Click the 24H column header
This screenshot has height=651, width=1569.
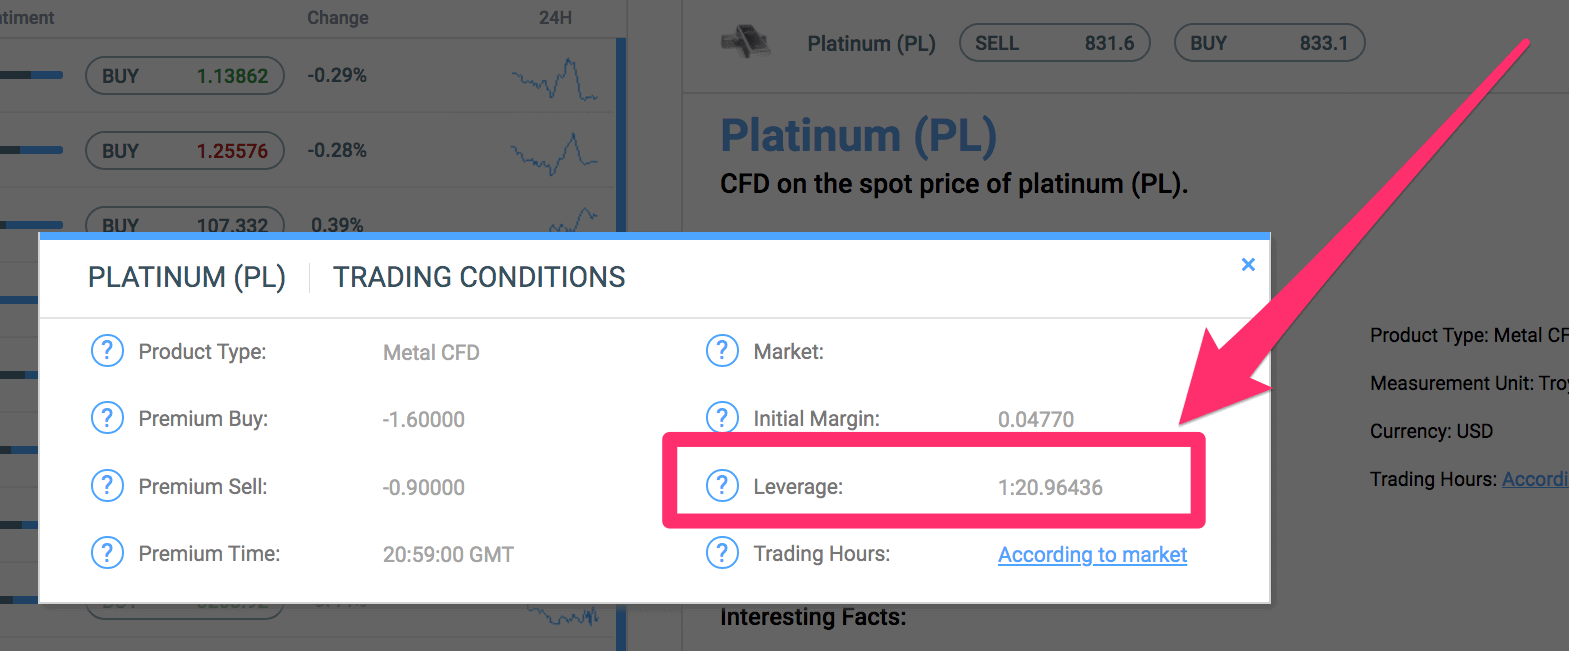click(555, 18)
